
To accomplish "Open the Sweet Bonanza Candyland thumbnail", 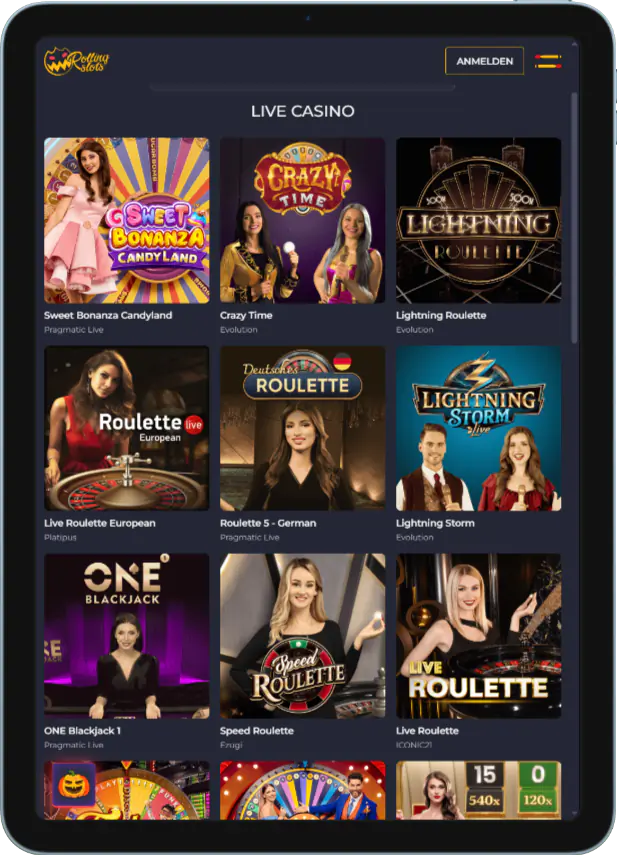I will pos(126,220).
